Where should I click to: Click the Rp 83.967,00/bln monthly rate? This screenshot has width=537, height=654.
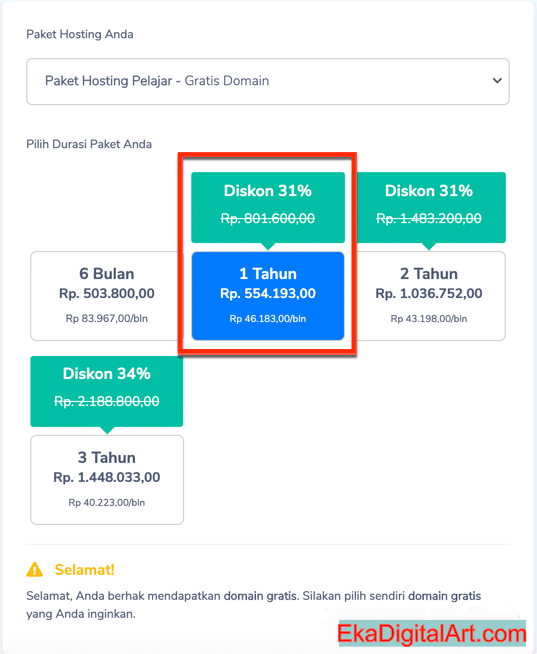(x=106, y=319)
